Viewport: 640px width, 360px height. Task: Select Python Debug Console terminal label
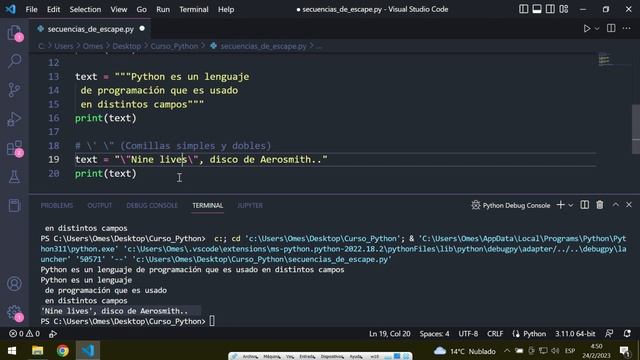511,205
